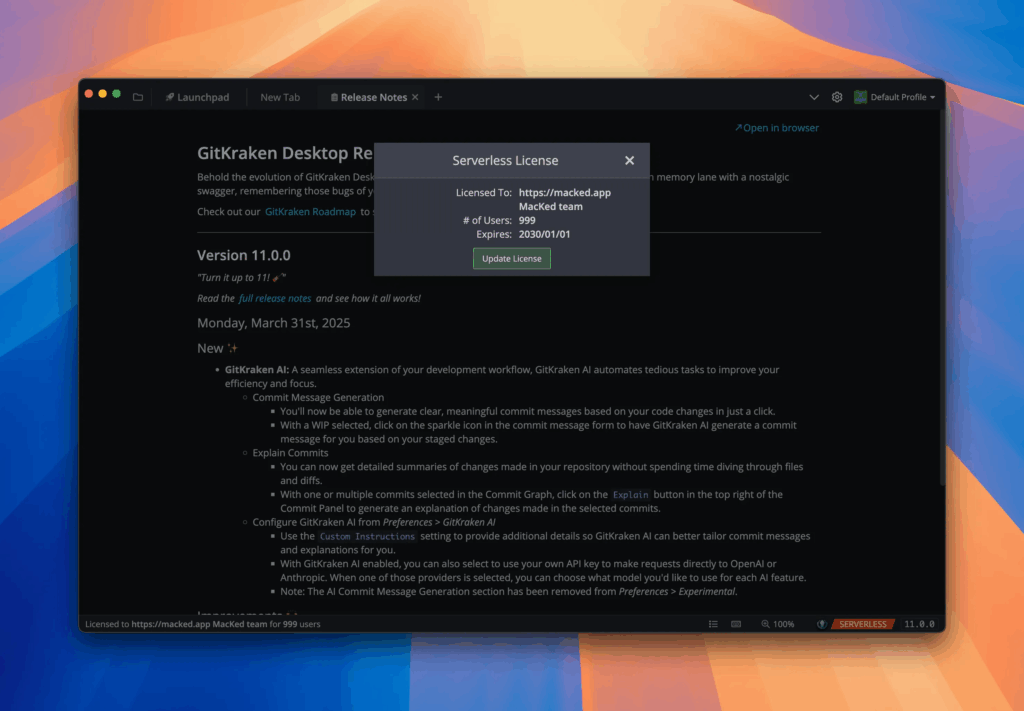Open release notes in browser link
This screenshot has height=711, width=1024.
coord(776,128)
